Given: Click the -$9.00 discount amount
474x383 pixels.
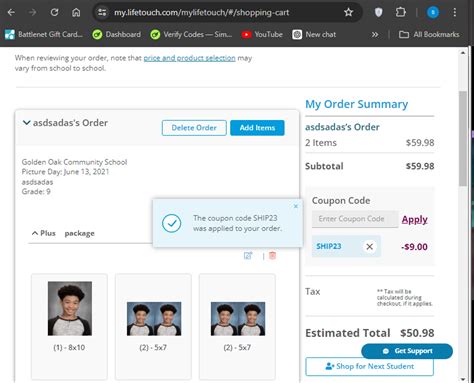Looking at the screenshot, I should coord(414,247).
